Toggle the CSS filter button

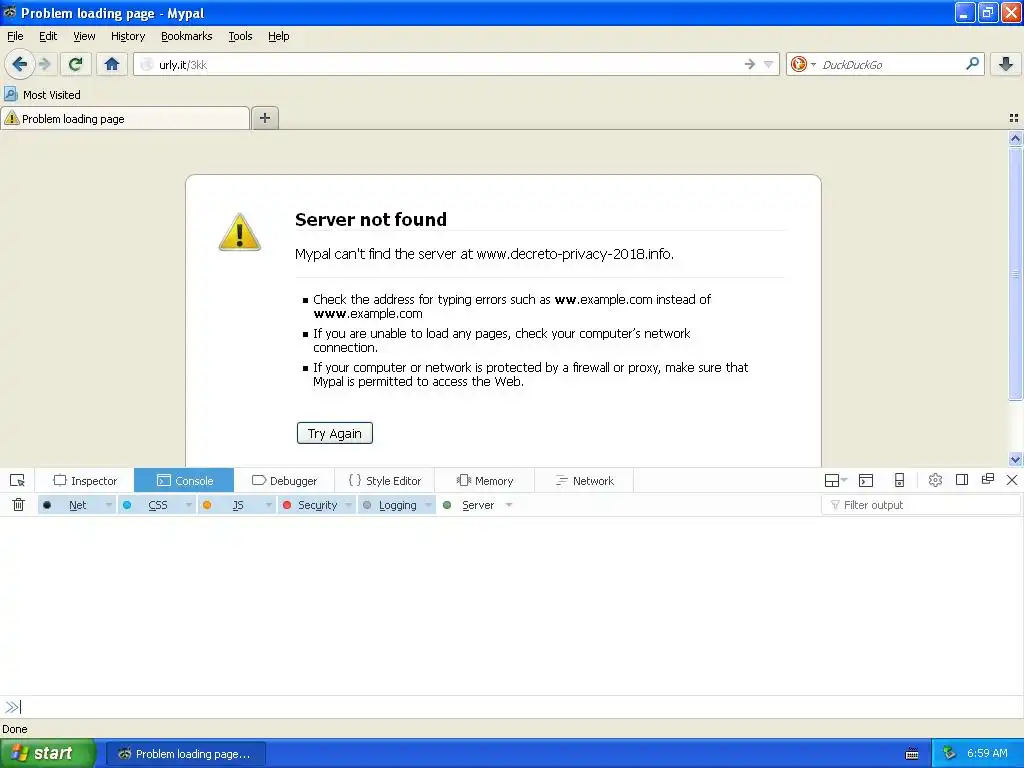pos(150,505)
